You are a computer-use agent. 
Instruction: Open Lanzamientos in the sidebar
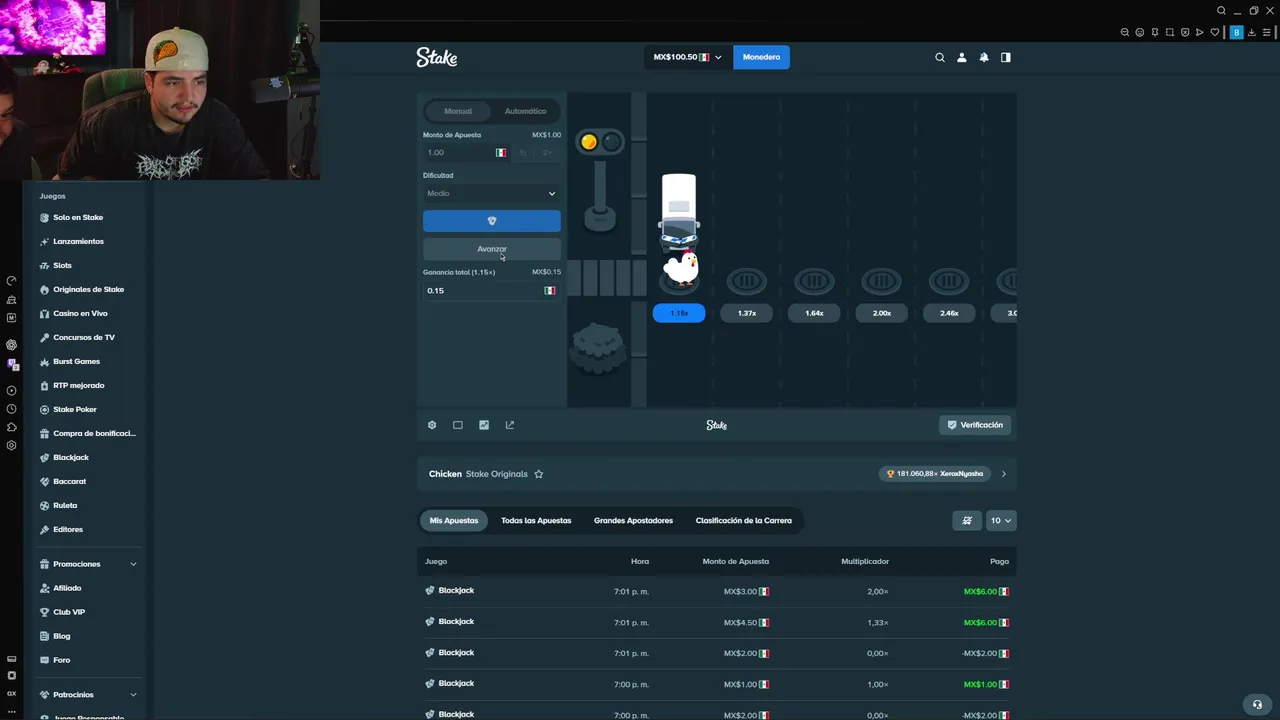click(x=78, y=241)
